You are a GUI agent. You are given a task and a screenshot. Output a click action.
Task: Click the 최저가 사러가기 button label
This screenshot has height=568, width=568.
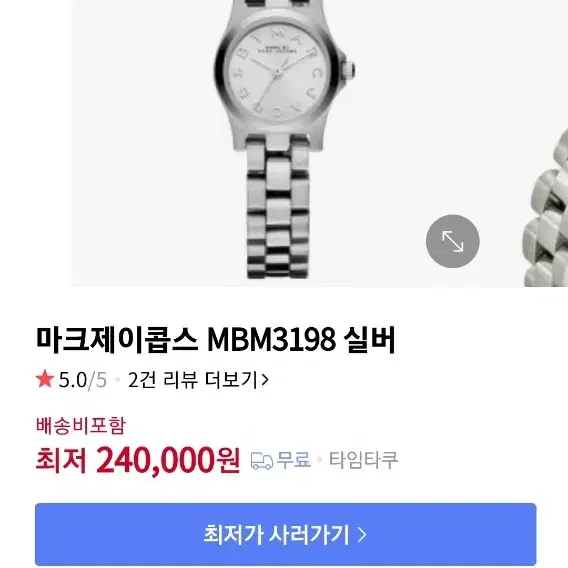(x=276, y=534)
